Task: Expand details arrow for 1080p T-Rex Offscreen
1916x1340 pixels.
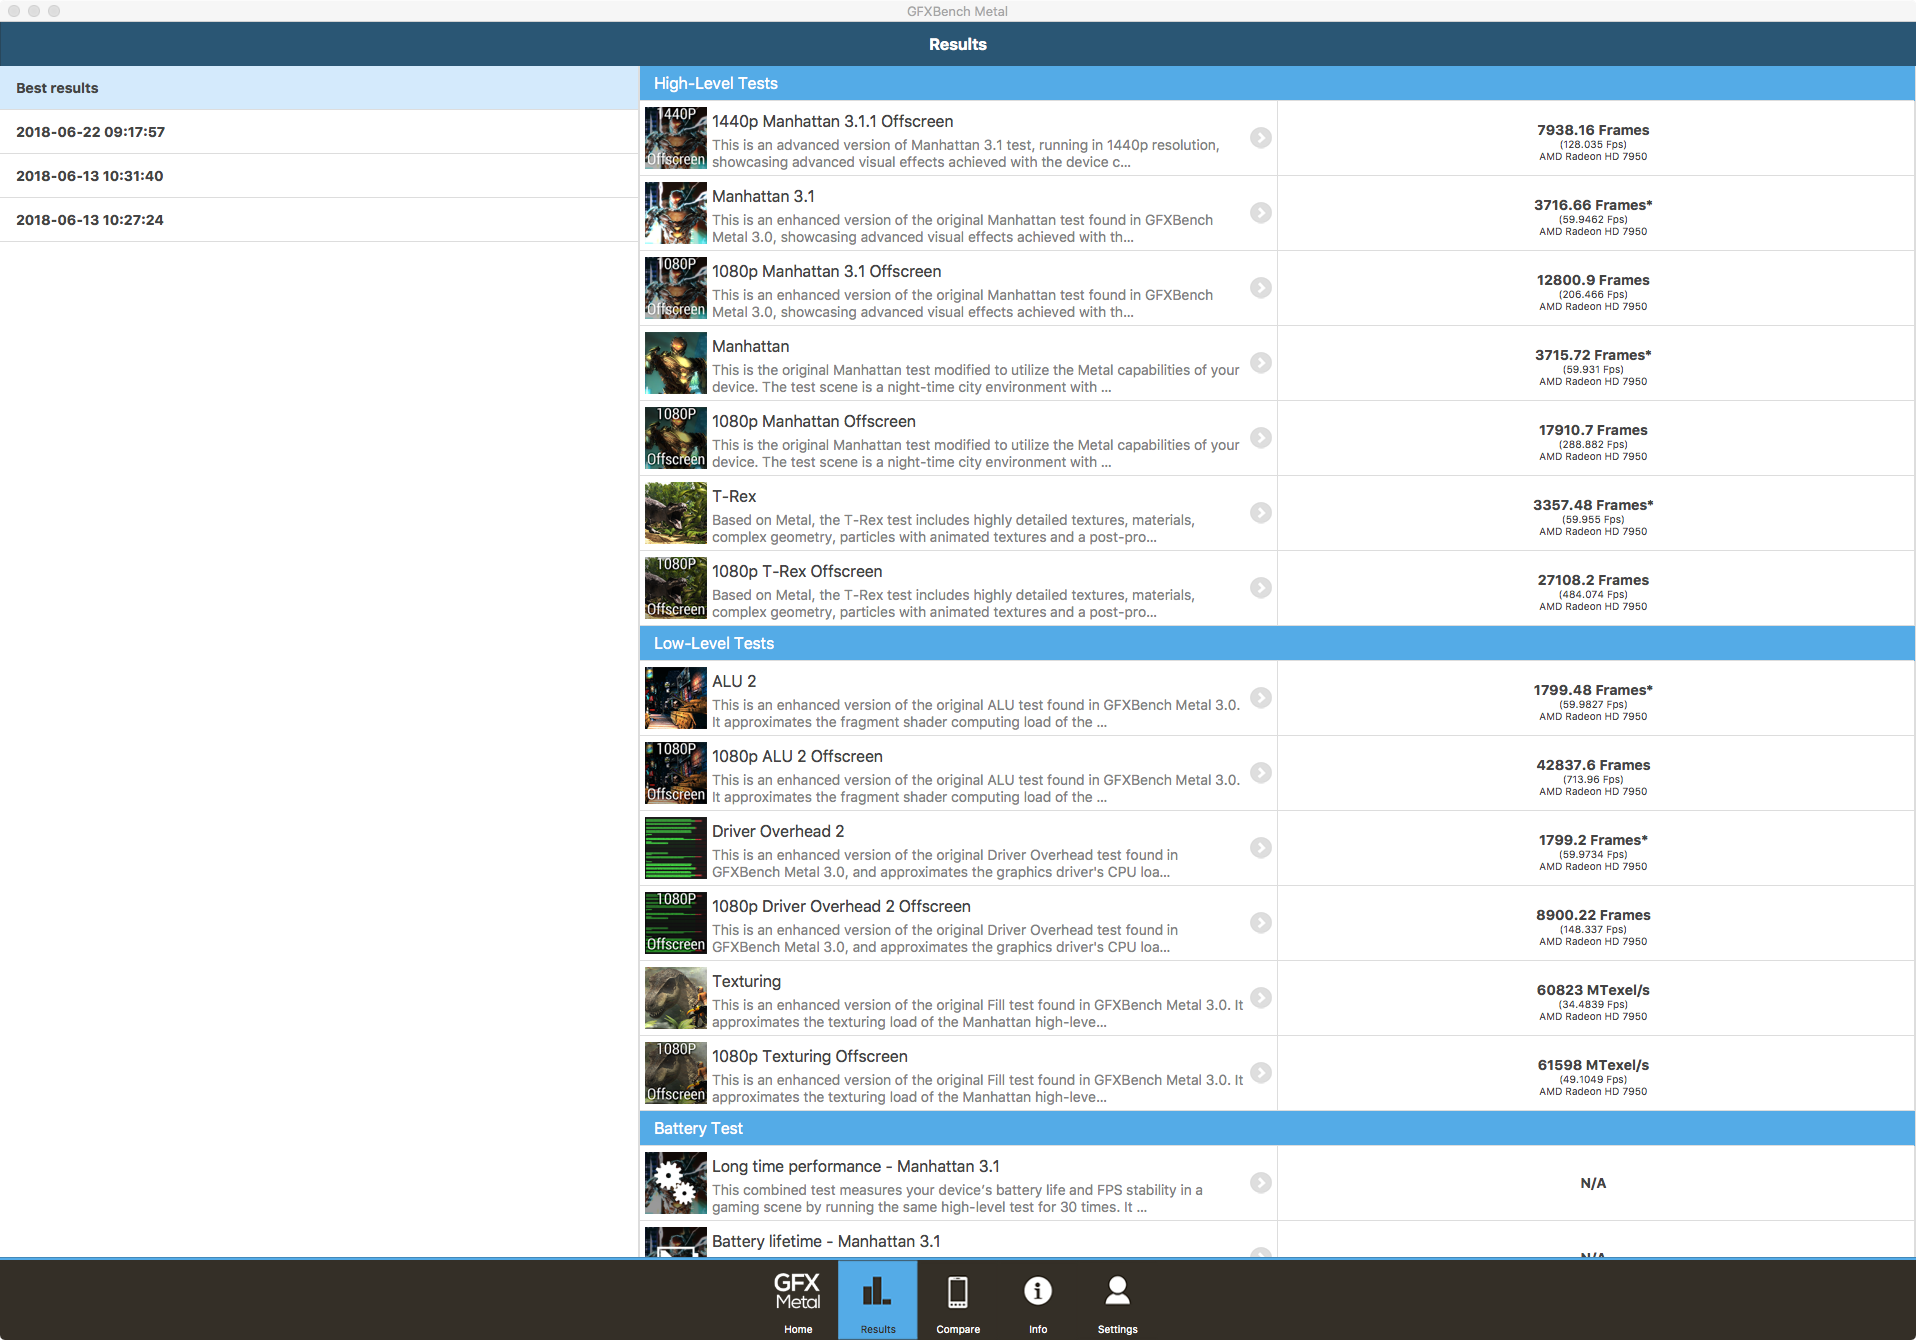Action: tap(1261, 588)
